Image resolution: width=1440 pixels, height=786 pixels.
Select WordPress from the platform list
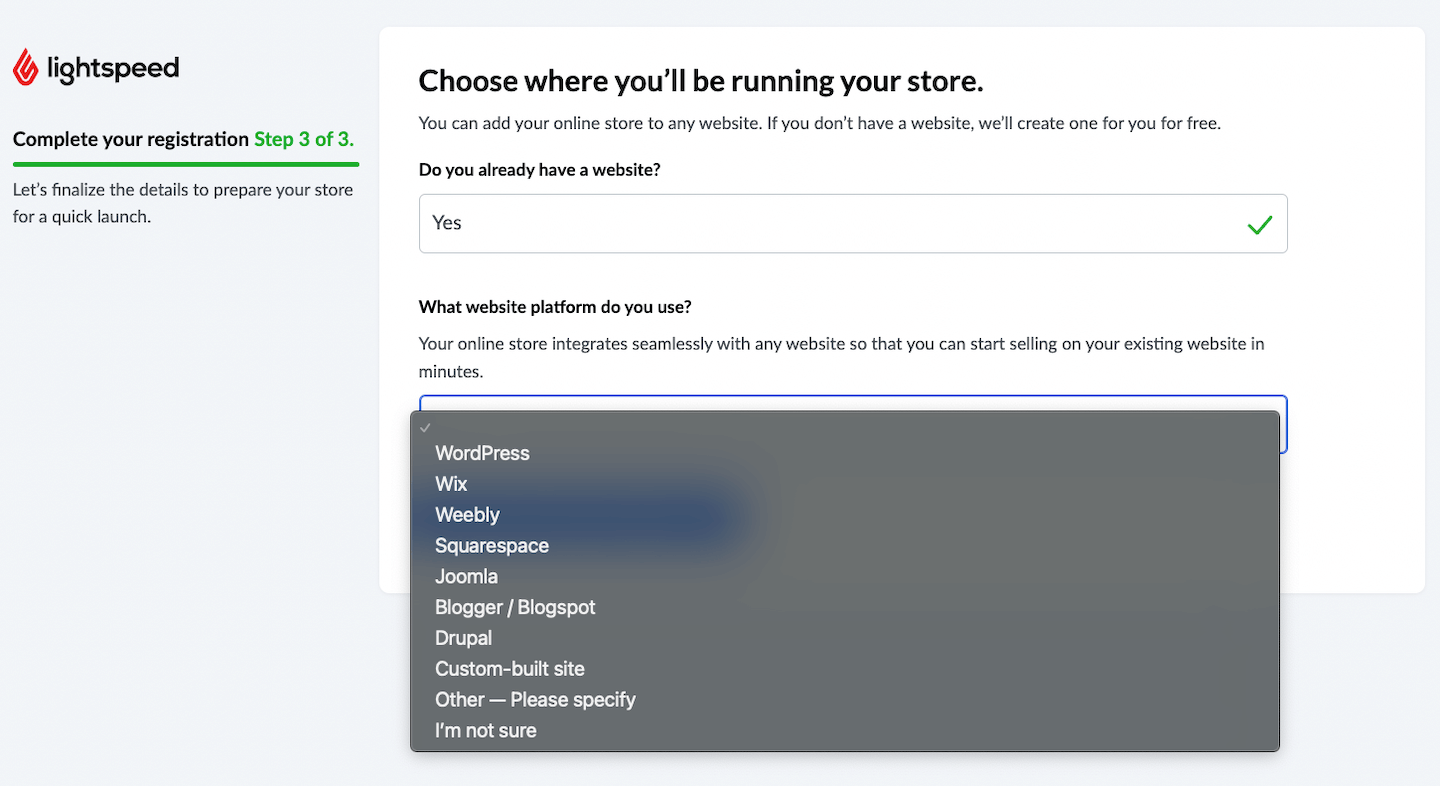tap(845, 453)
